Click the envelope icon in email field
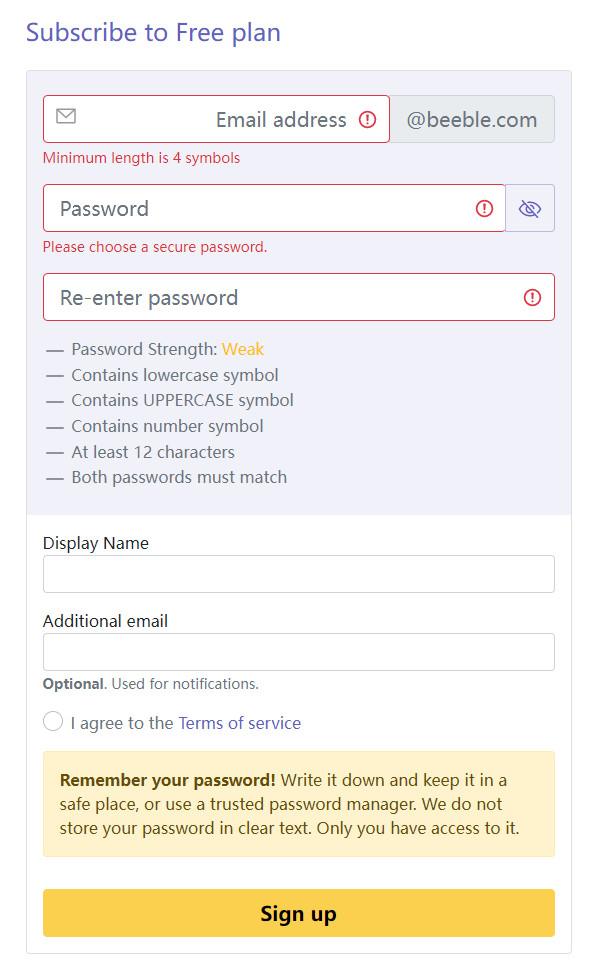 [x=66, y=116]
